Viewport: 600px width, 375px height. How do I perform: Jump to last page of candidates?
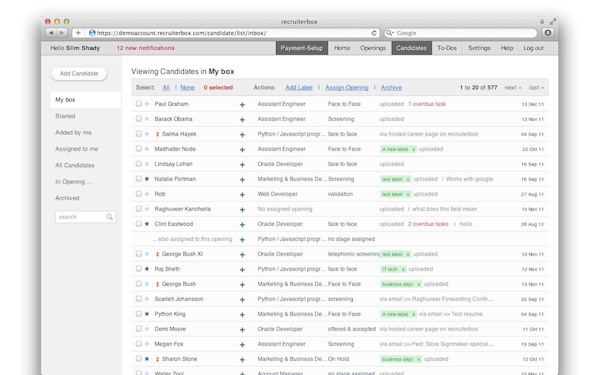tap(536, 88)
